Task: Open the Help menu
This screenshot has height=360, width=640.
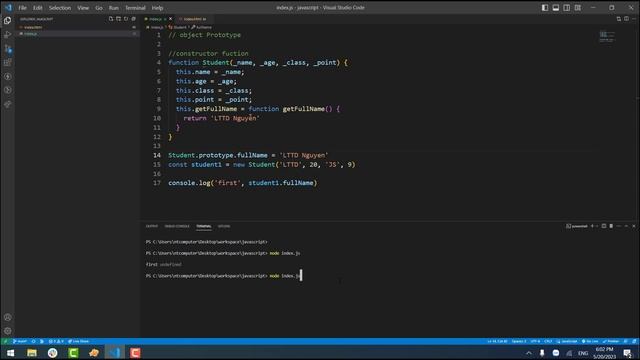Action: 157,8
